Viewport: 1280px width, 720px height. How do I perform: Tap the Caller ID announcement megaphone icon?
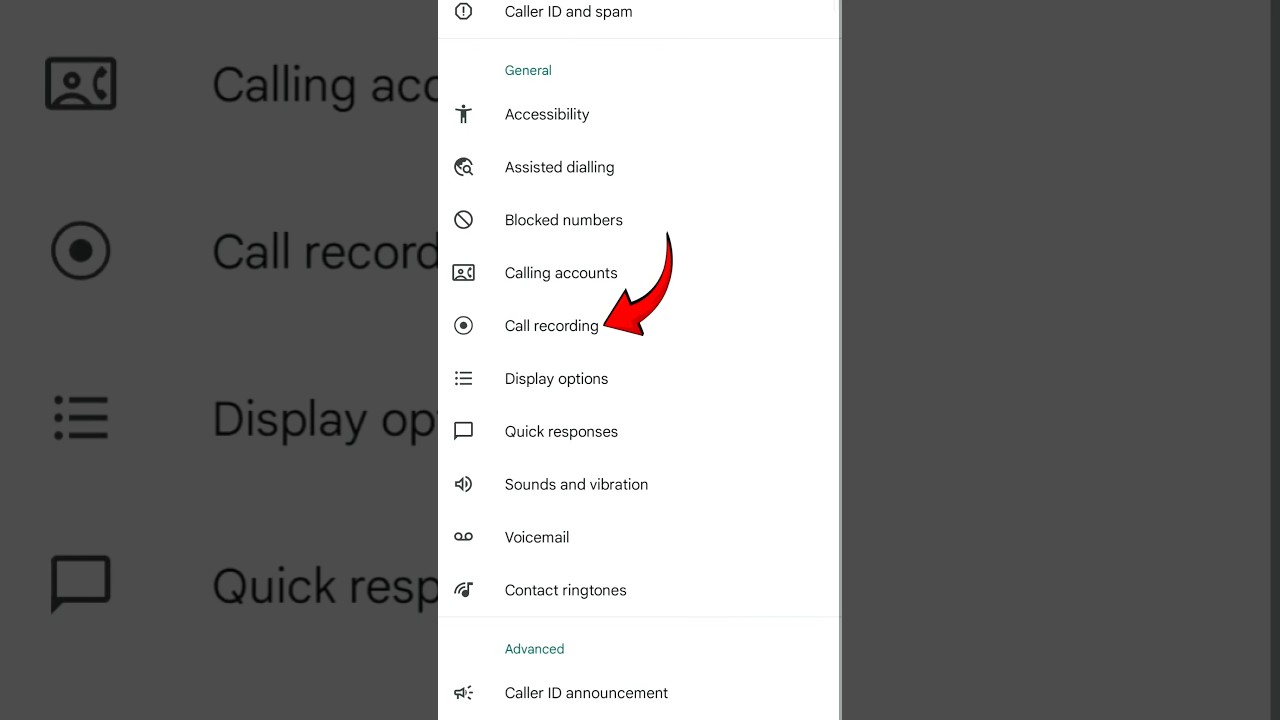click(463, 693)
